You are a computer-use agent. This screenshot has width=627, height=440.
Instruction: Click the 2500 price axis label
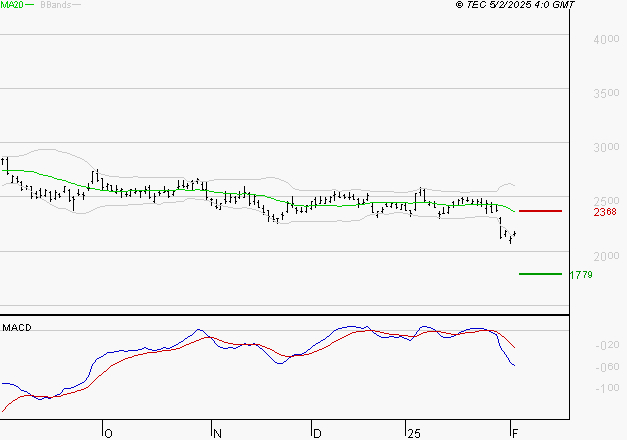(x=606, y=201)
